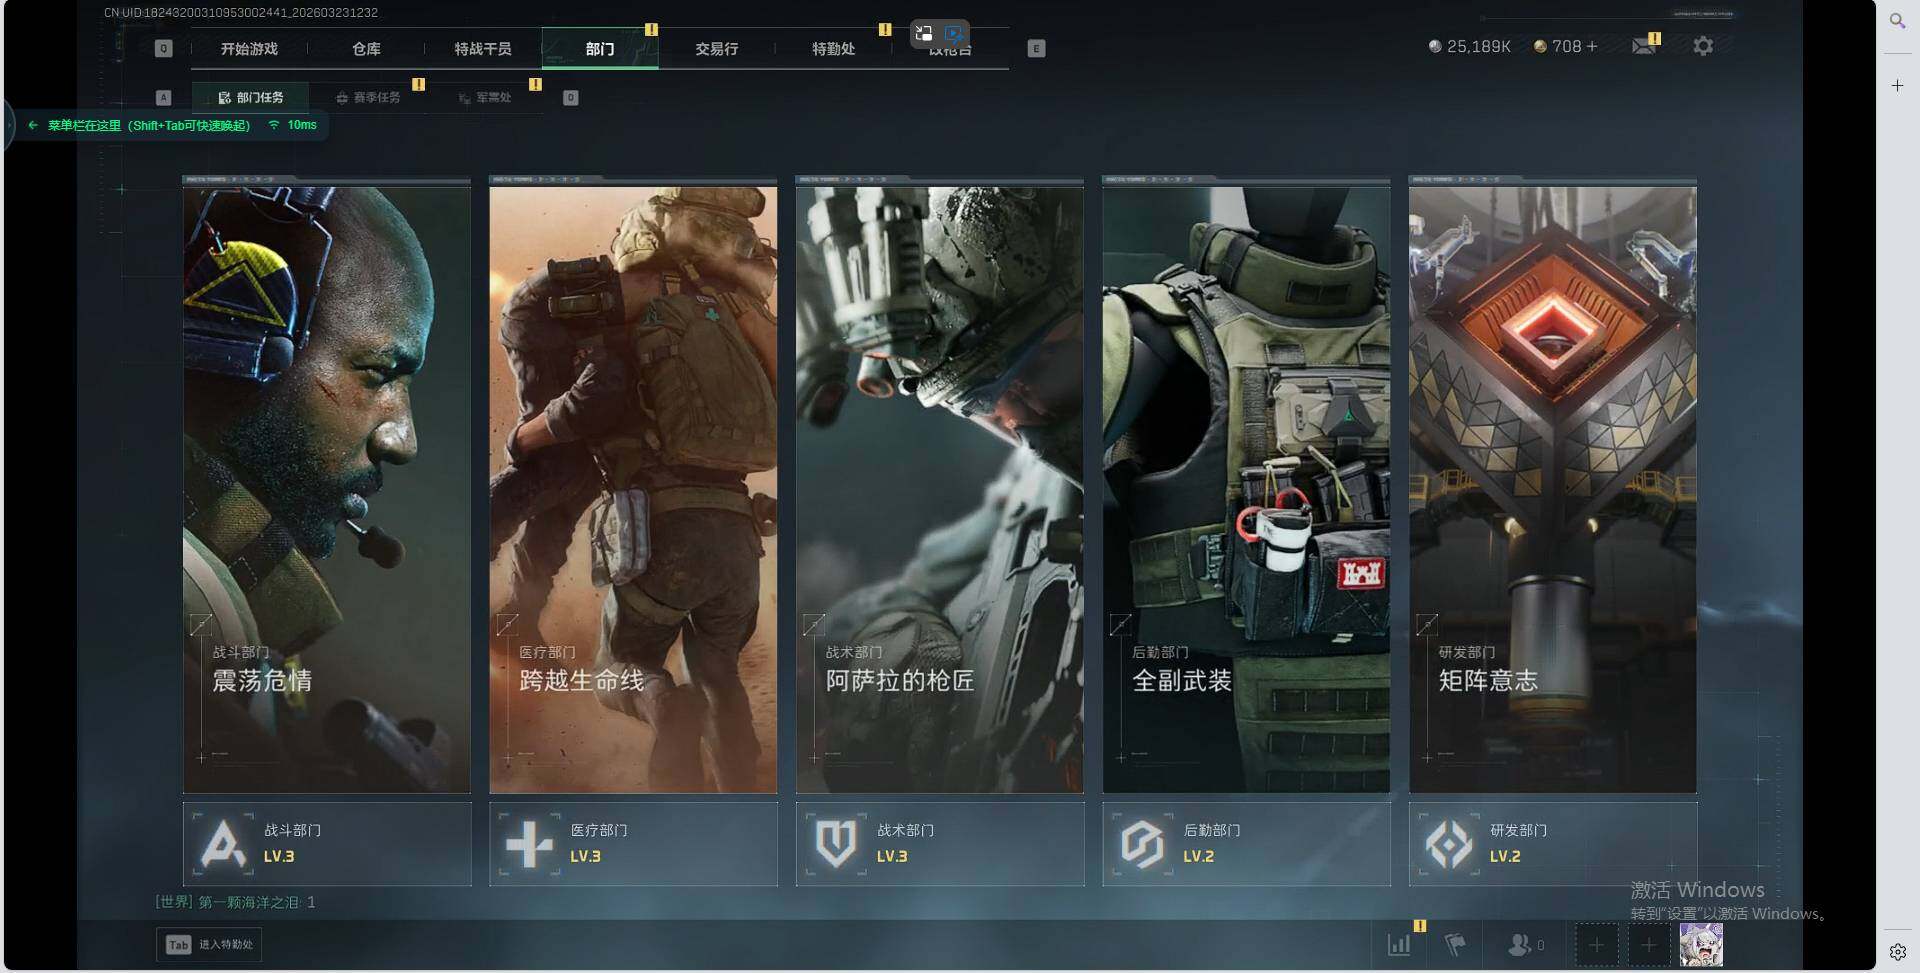Viewport: 1920px width, 973px height.
Task: Select the 医疗部门 LV.3 level panel
Action: [633, 844]
